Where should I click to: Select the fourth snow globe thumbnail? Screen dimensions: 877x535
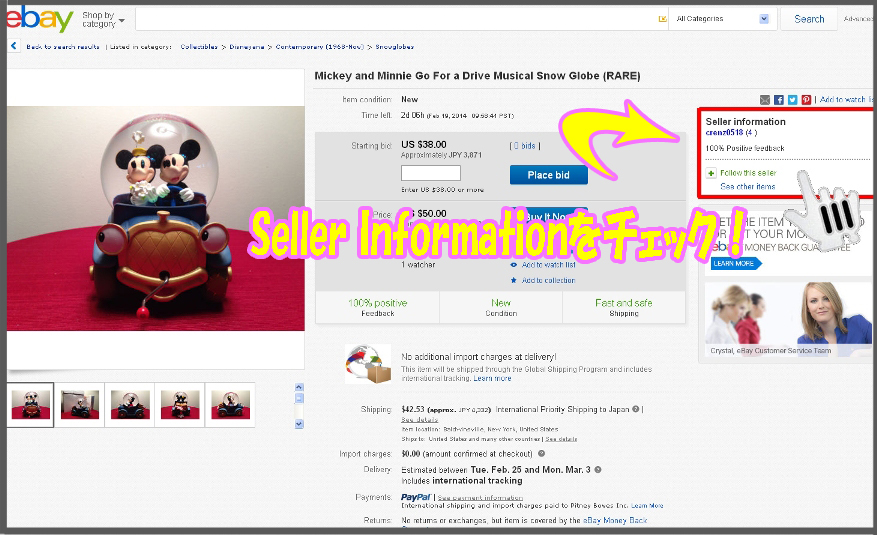[180, 405]
